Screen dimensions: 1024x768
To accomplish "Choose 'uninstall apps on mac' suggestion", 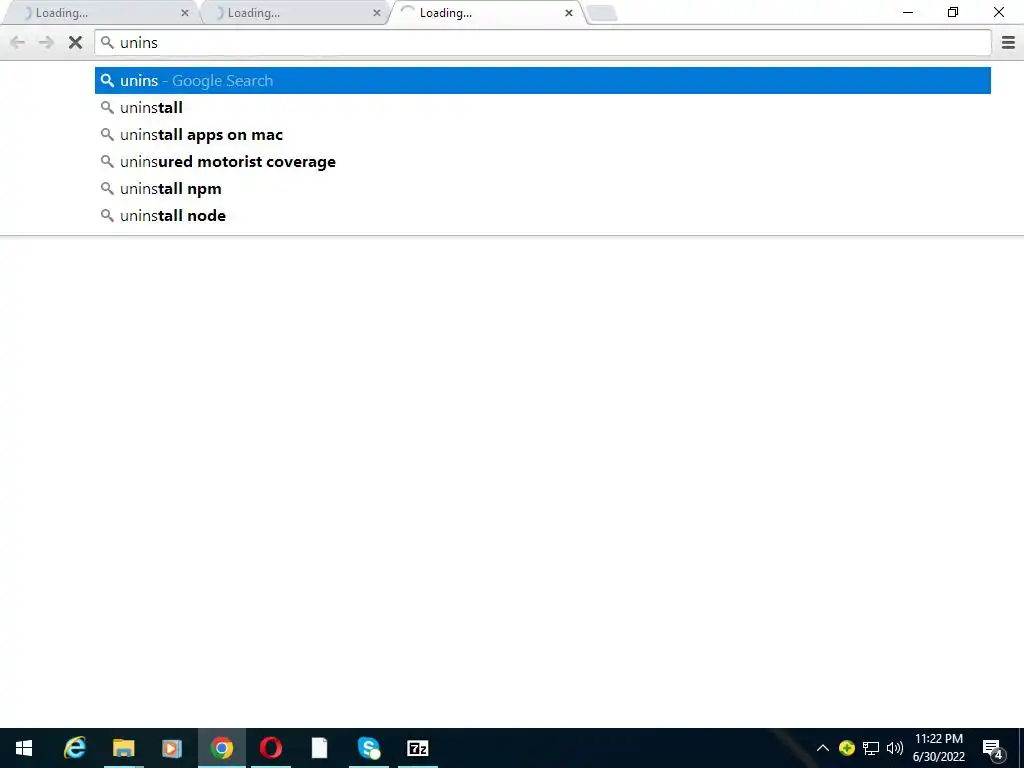I will coord(543,135).
